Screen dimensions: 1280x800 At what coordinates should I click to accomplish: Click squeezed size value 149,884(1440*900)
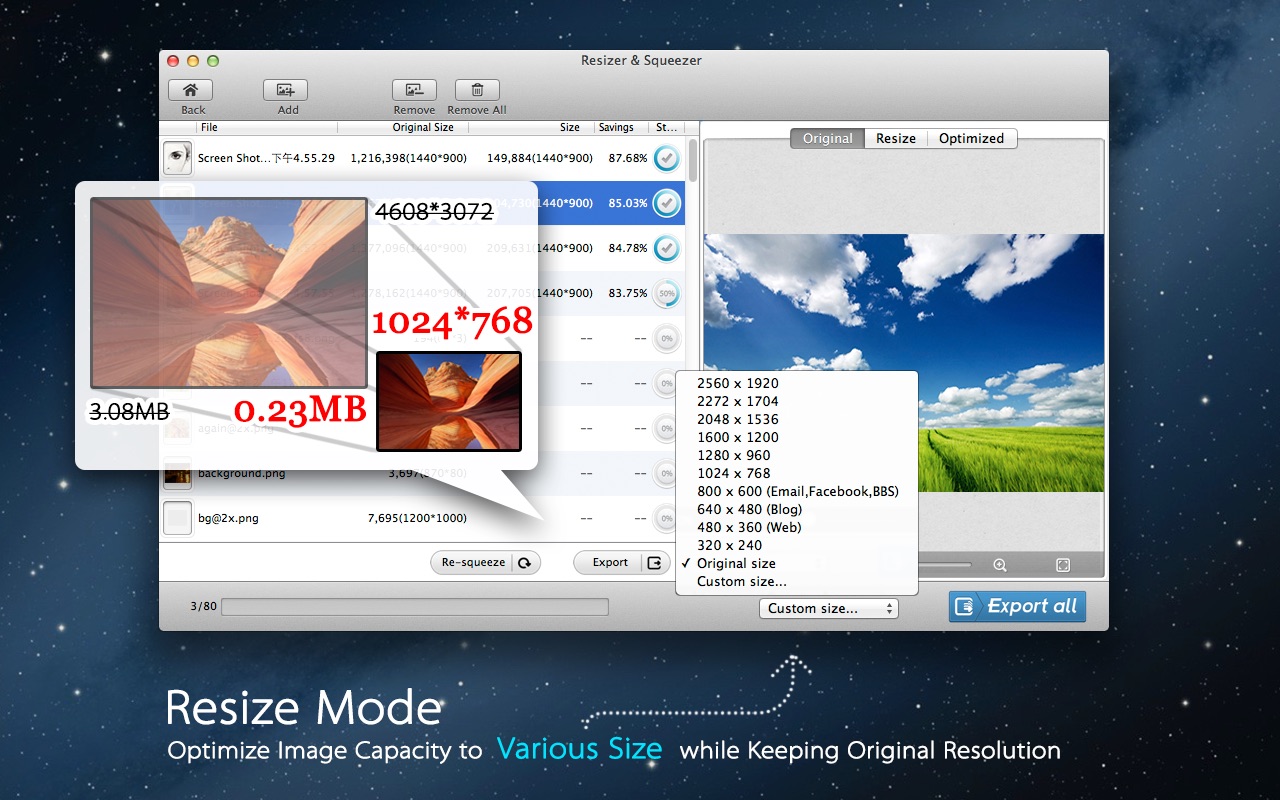[x=540, y=158]
